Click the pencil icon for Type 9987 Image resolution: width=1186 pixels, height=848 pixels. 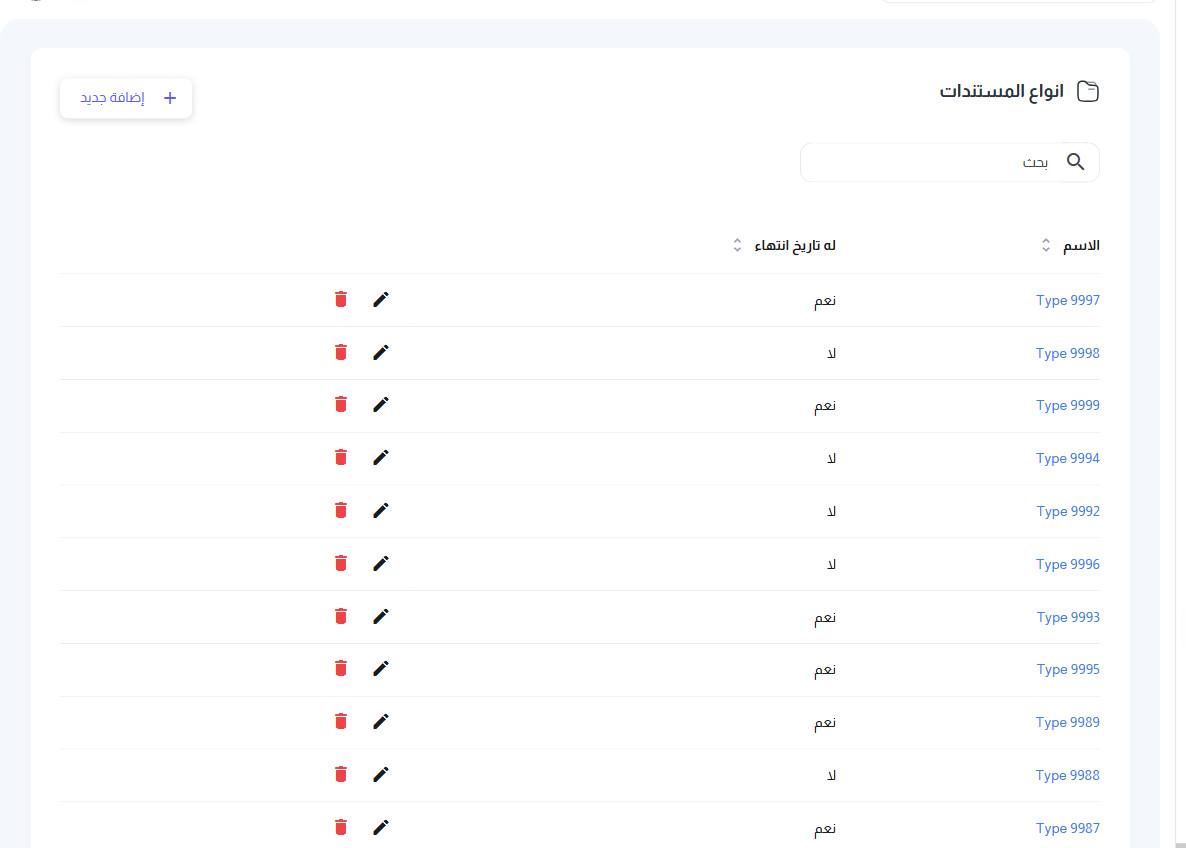click(380, 828)
